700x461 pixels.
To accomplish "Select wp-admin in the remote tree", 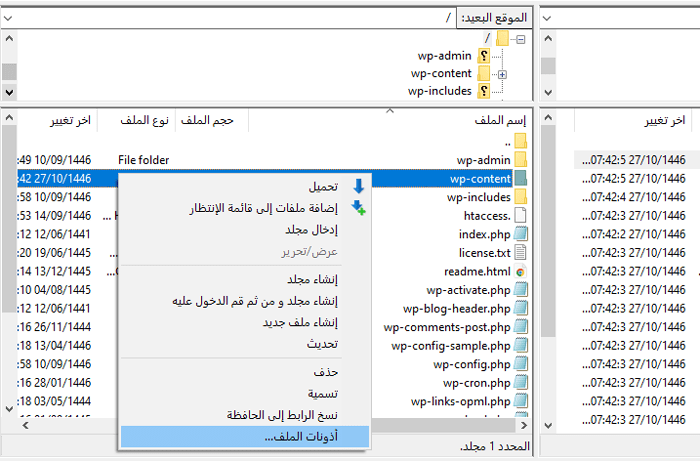I will [445, 56].
